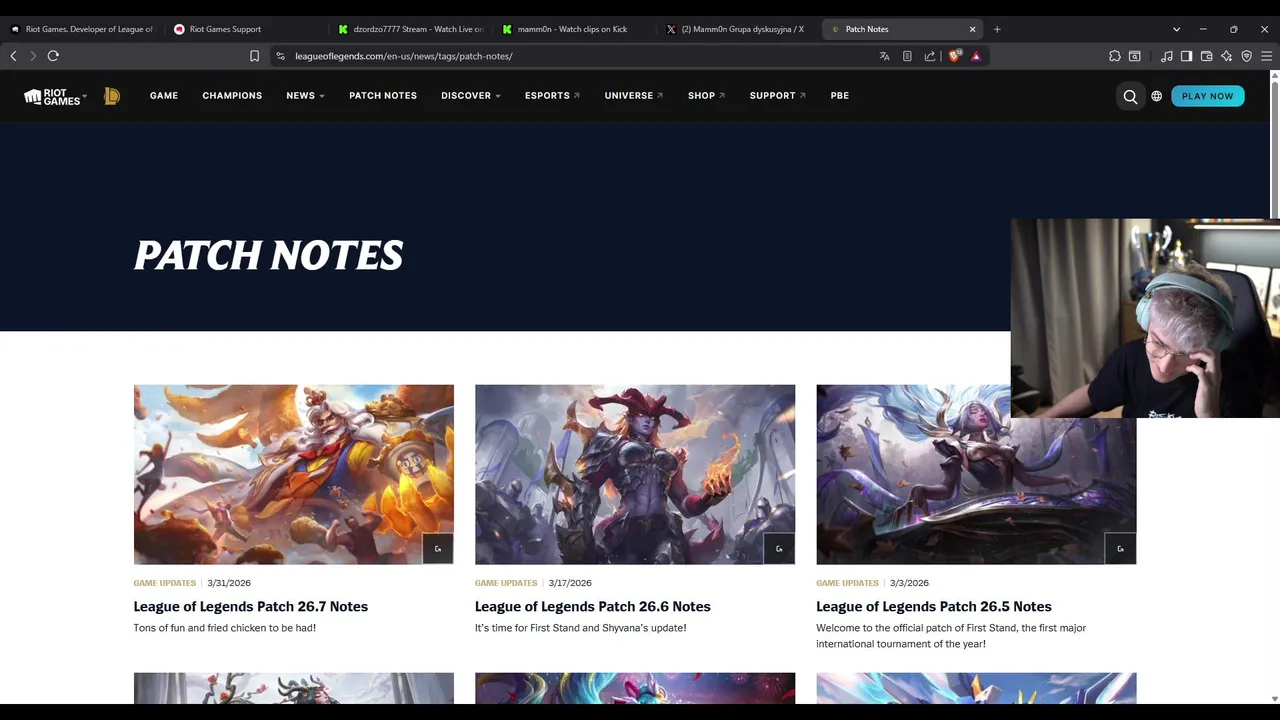Expand the DISCOVER dropdown menu
The image size is (1280, 720).
tap(471, 96)
